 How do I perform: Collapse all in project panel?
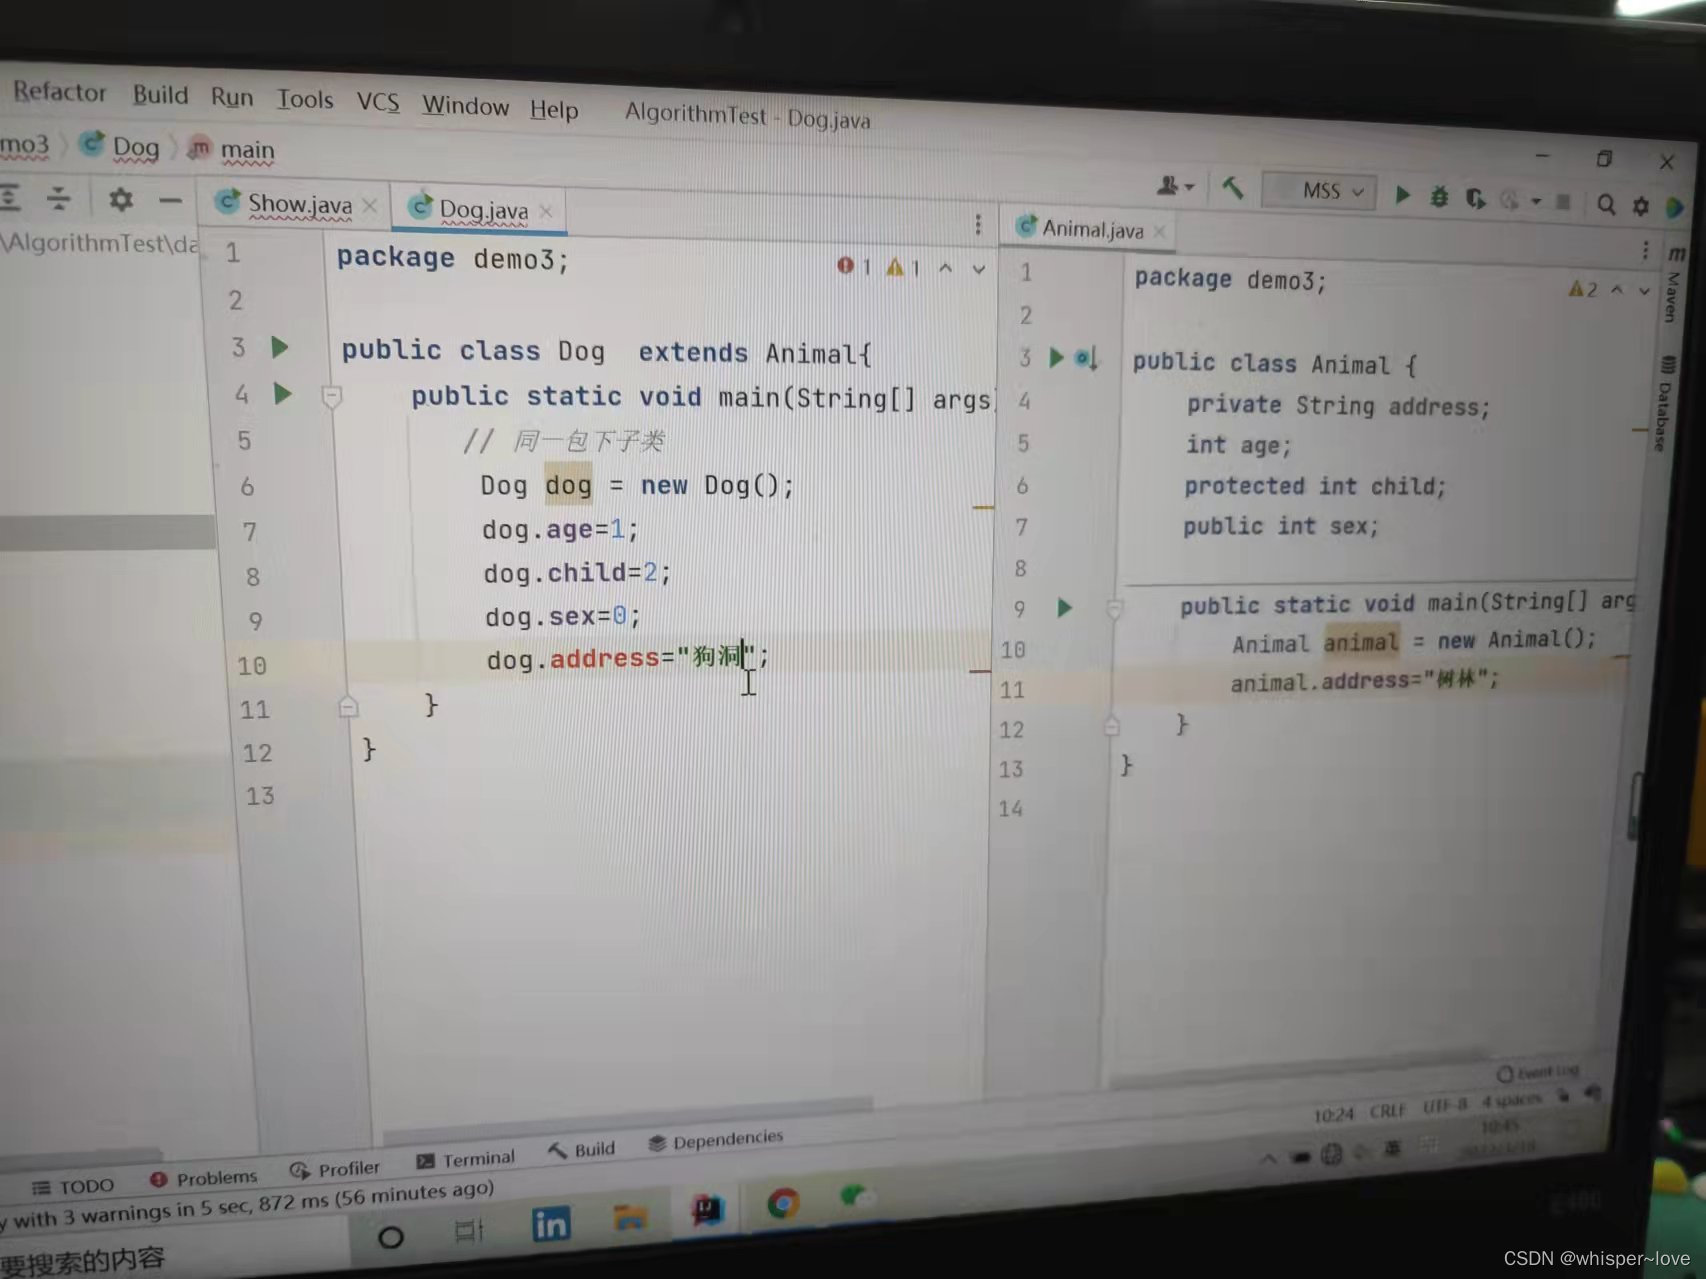[x=59, y=197]
